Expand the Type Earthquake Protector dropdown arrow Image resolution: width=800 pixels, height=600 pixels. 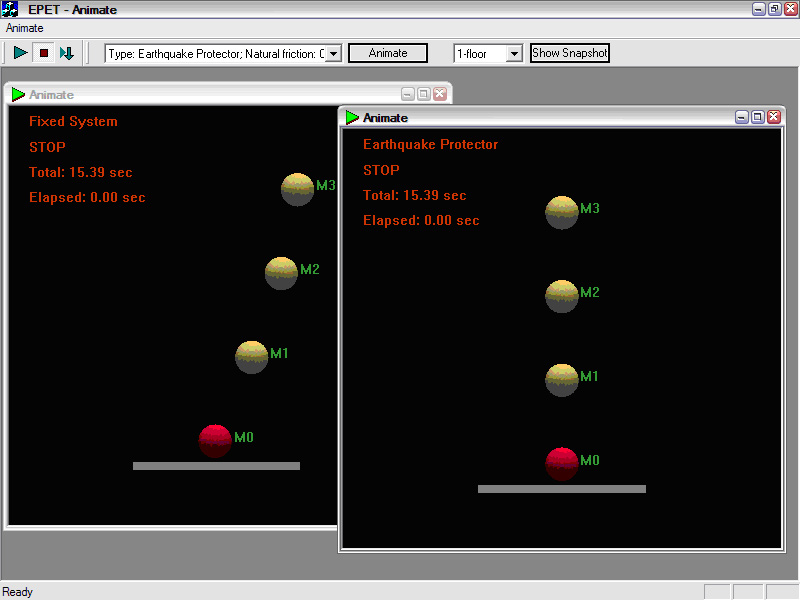point(333,54)
